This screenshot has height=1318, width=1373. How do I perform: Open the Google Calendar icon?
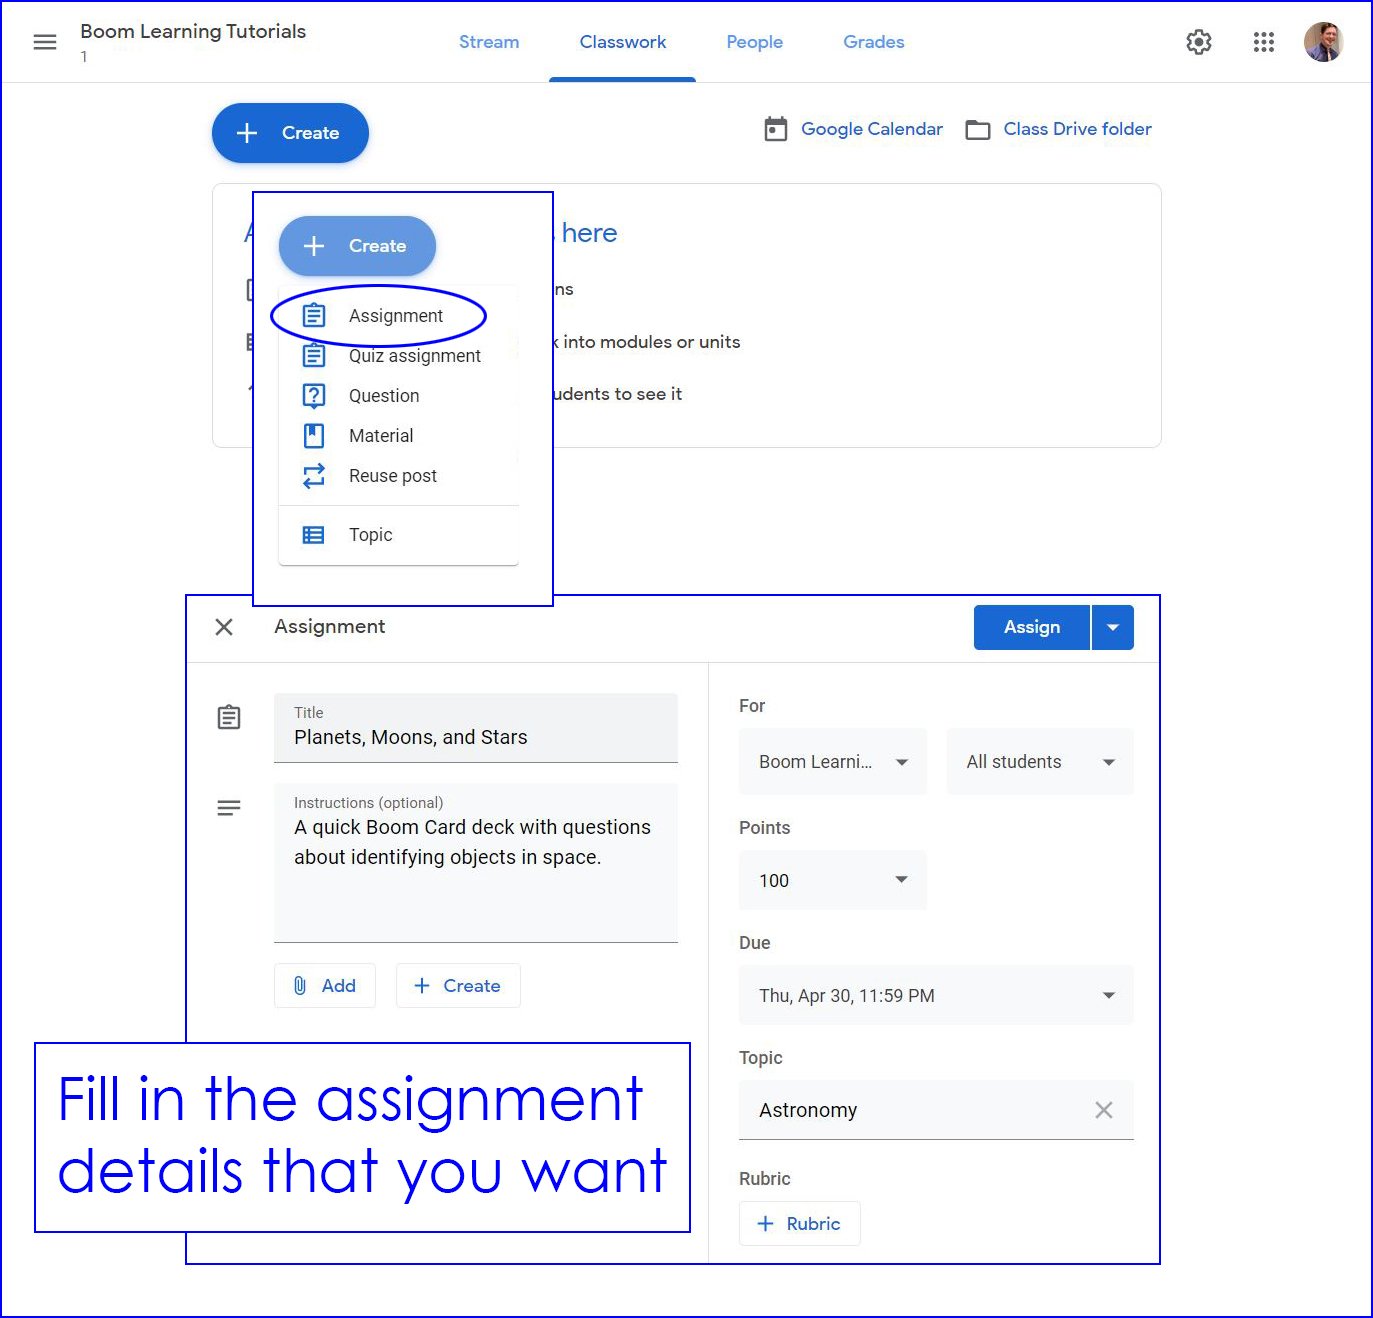[776, 128]
